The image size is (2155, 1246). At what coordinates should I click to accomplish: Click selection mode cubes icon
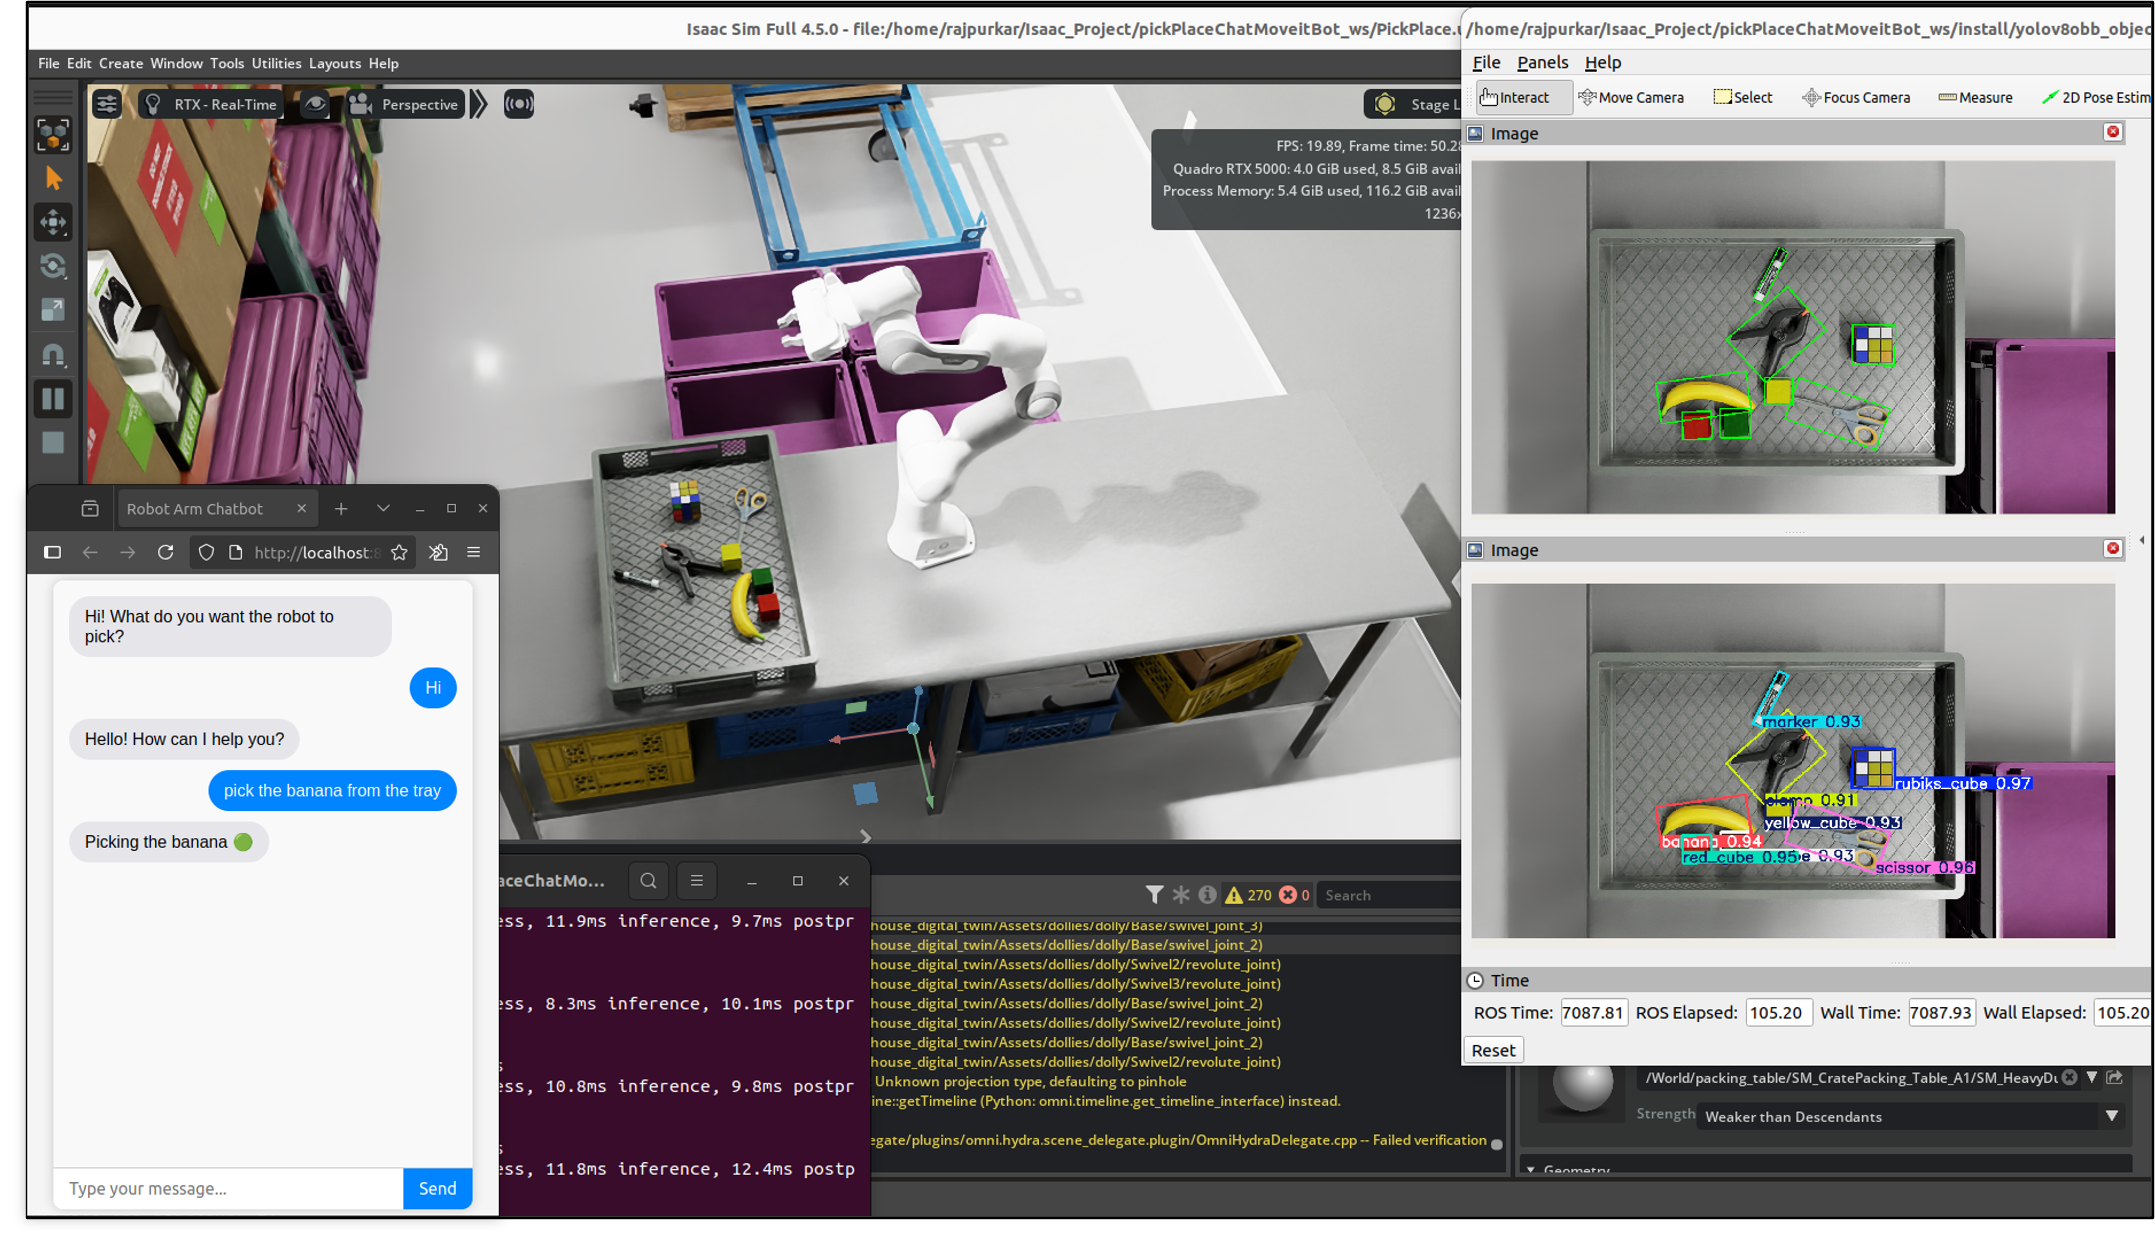click(53, 135)
